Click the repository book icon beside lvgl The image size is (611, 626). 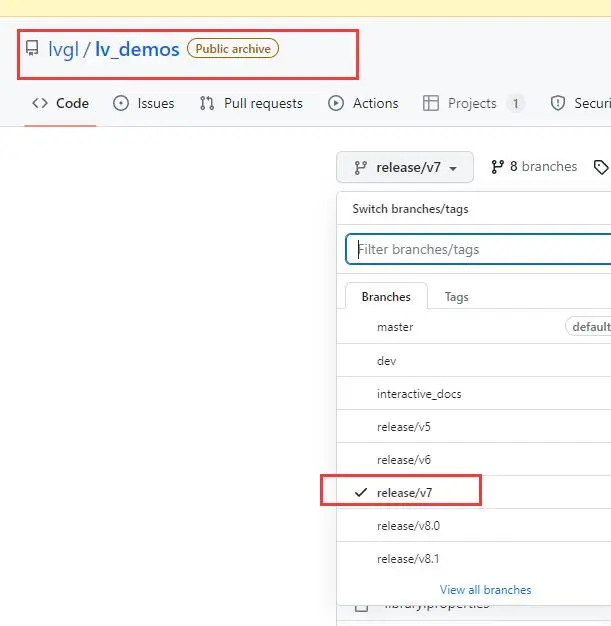32,48
